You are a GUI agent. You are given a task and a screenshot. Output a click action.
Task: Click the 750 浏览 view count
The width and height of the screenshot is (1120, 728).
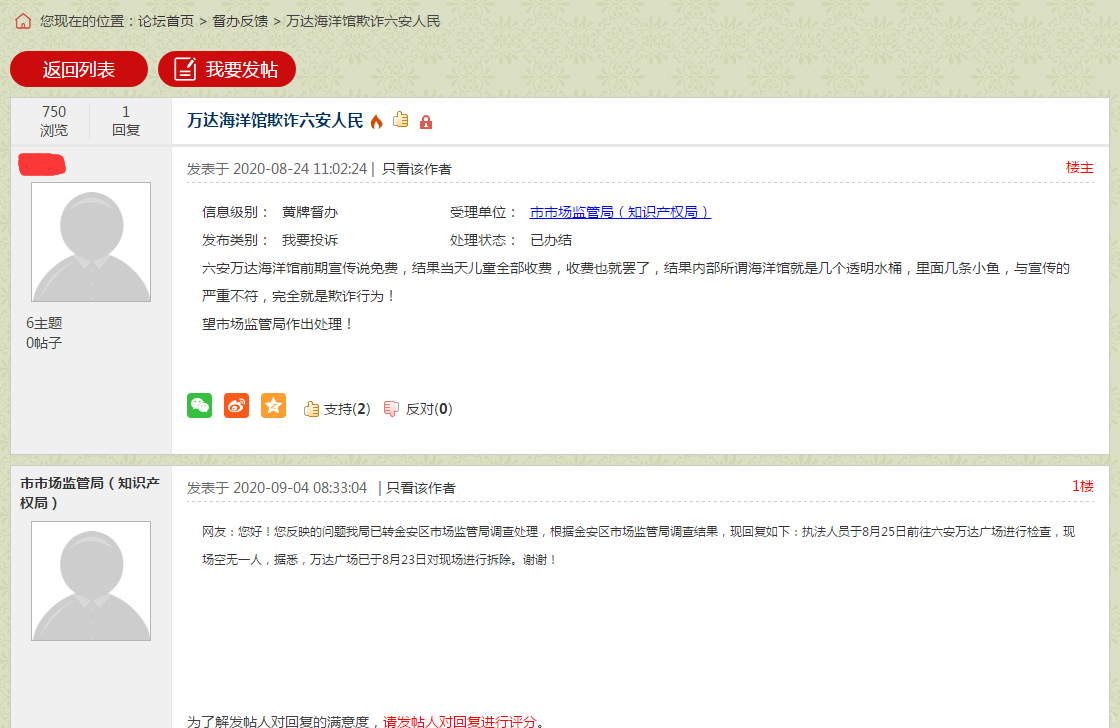point(54,121)
